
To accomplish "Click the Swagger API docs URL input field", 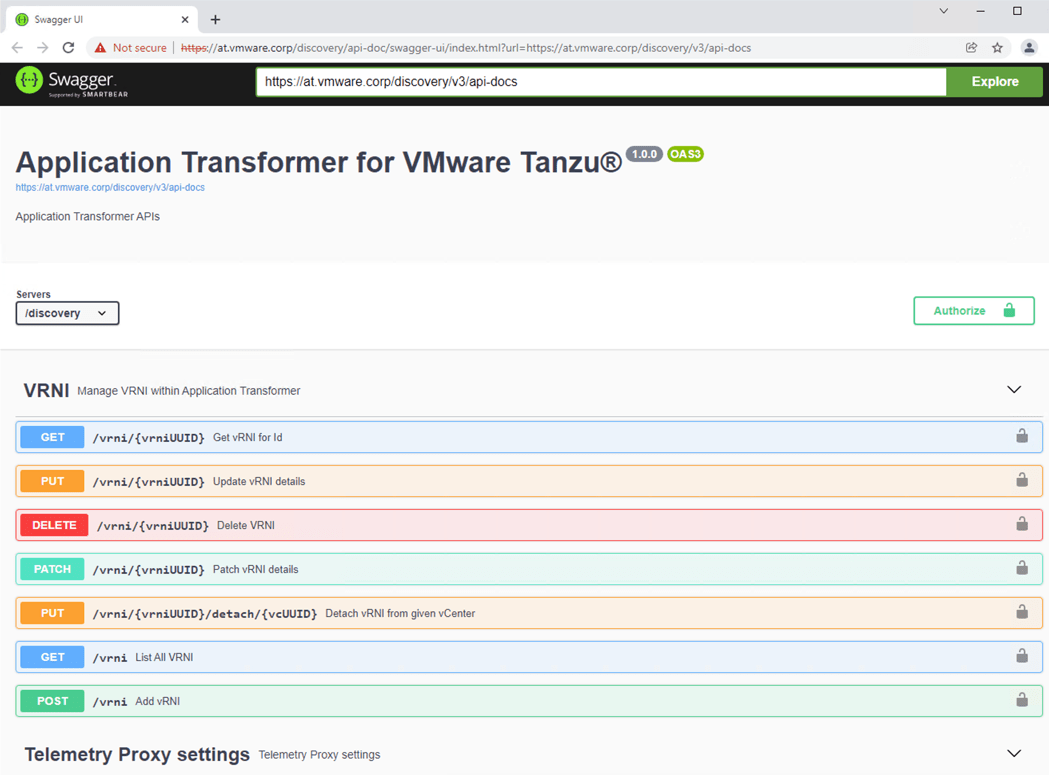I will tap(600, 82).
